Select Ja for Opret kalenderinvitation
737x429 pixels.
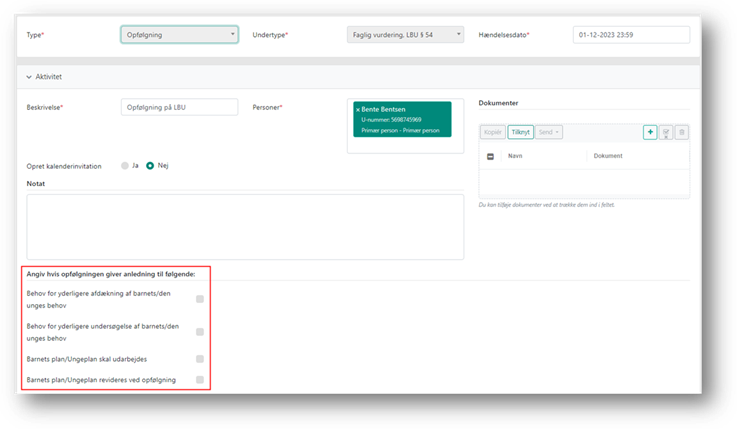(125, 166)
